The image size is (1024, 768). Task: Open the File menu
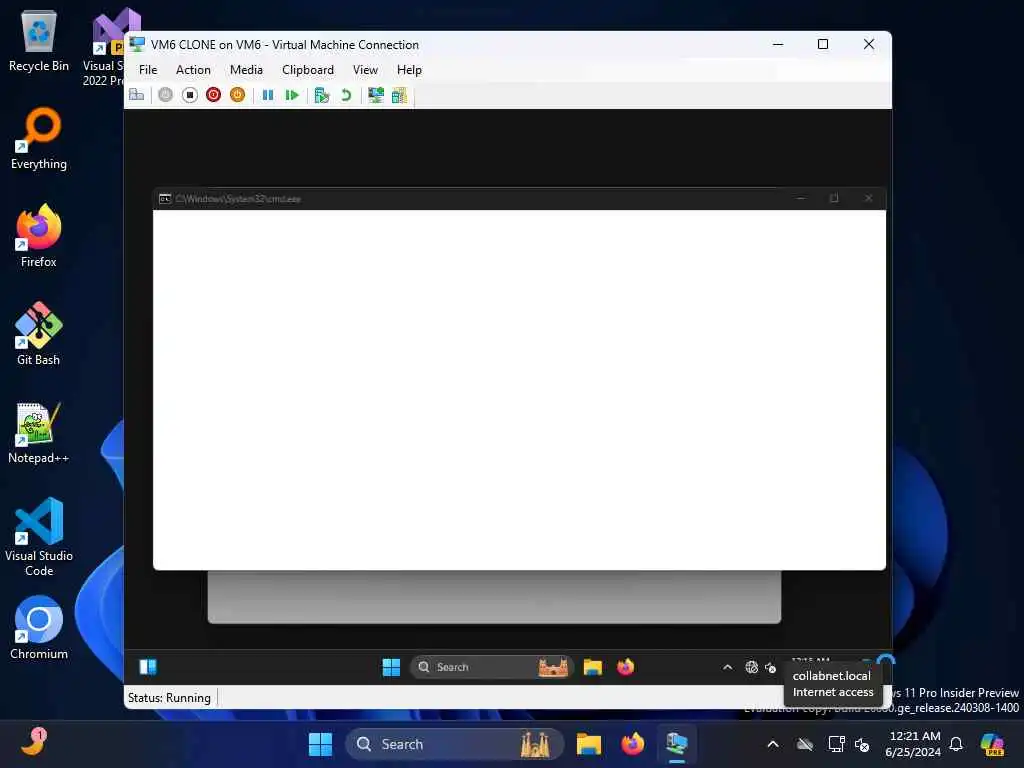(148, 70)
